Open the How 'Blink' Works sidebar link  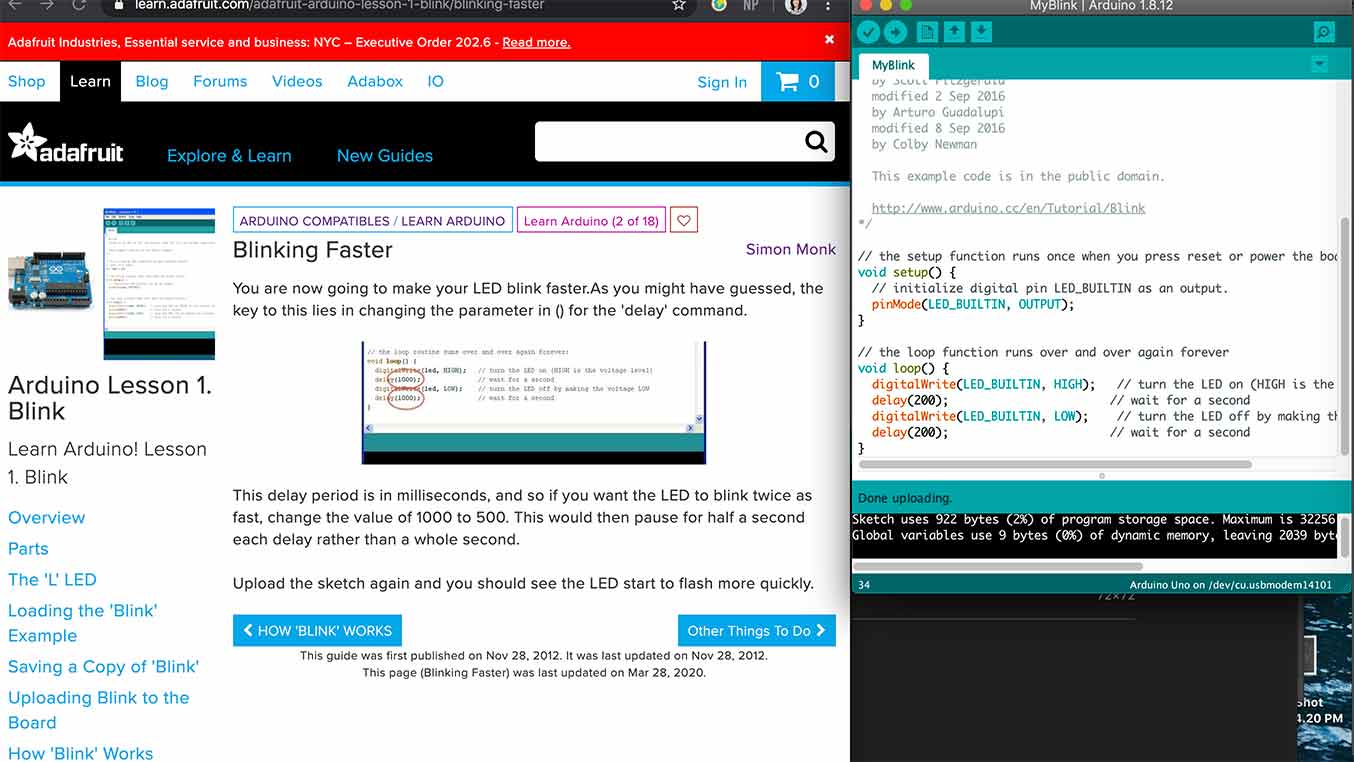(x=81, y=754)
